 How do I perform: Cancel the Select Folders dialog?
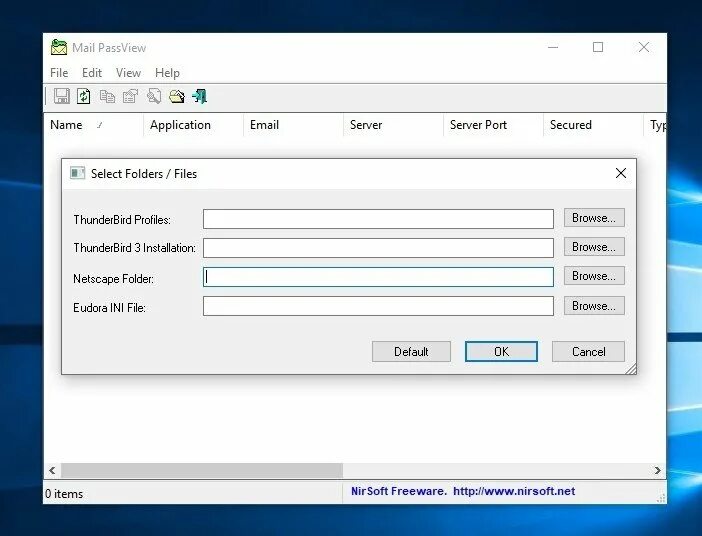[588, 352]
